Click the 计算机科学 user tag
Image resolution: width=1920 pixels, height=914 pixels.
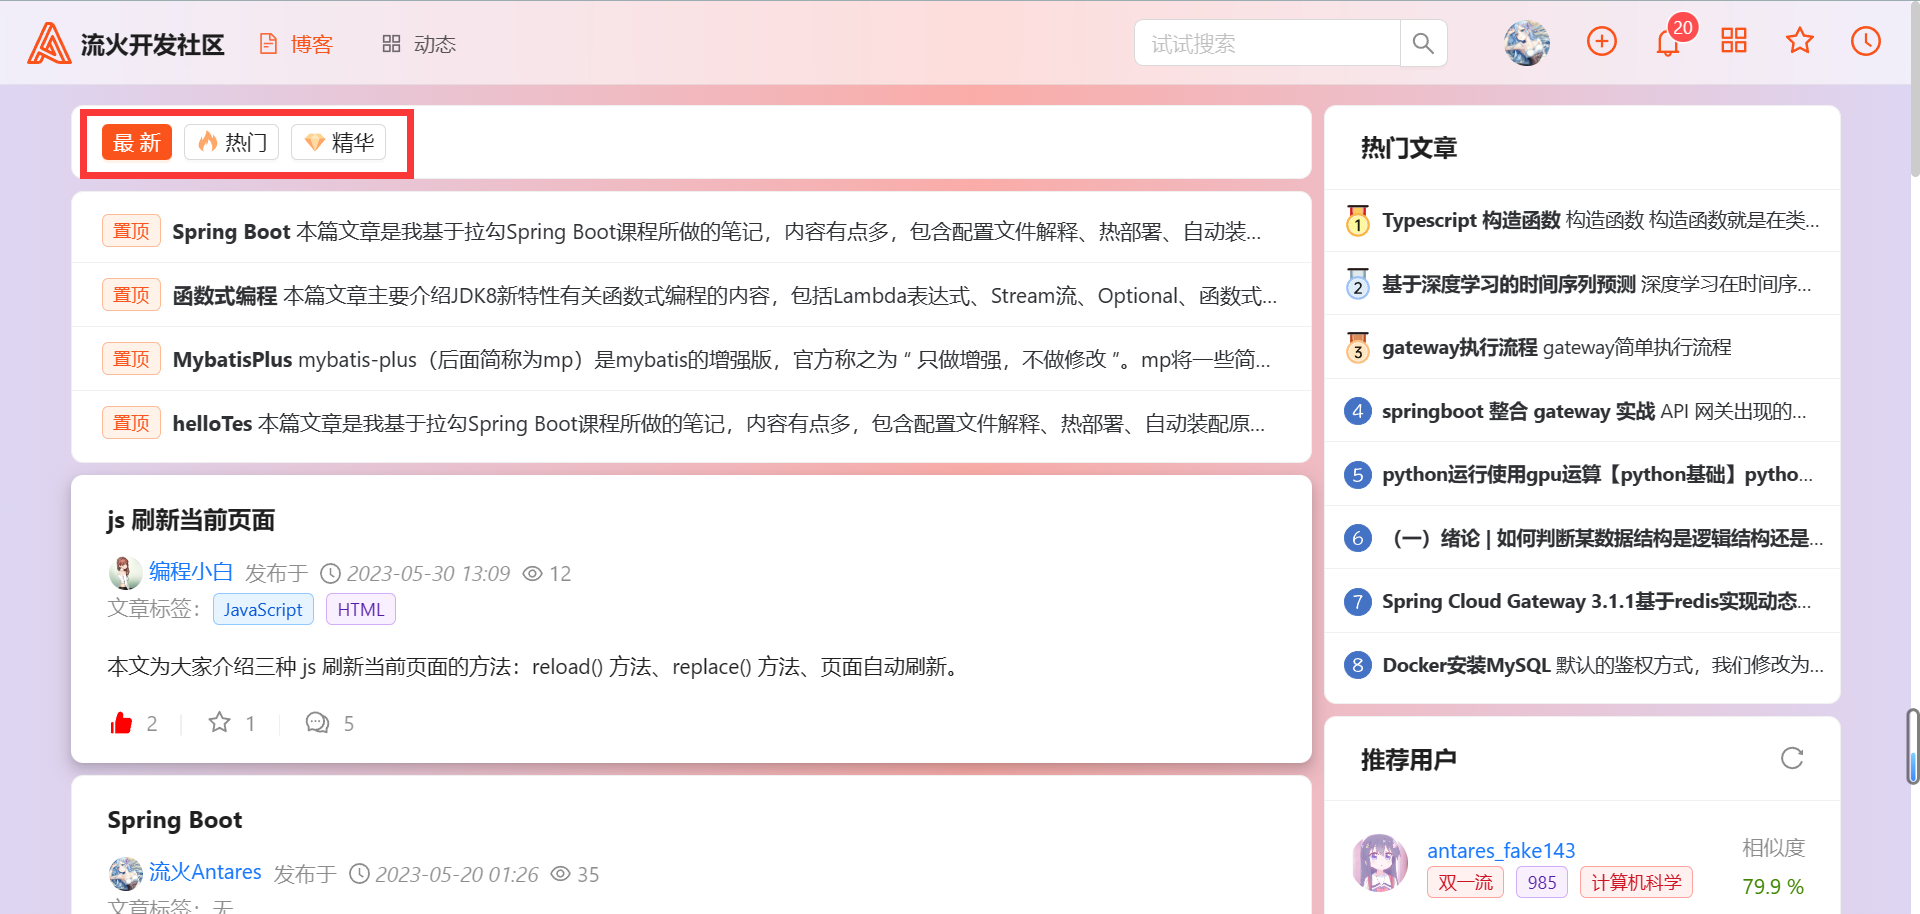click(1636, 882)
